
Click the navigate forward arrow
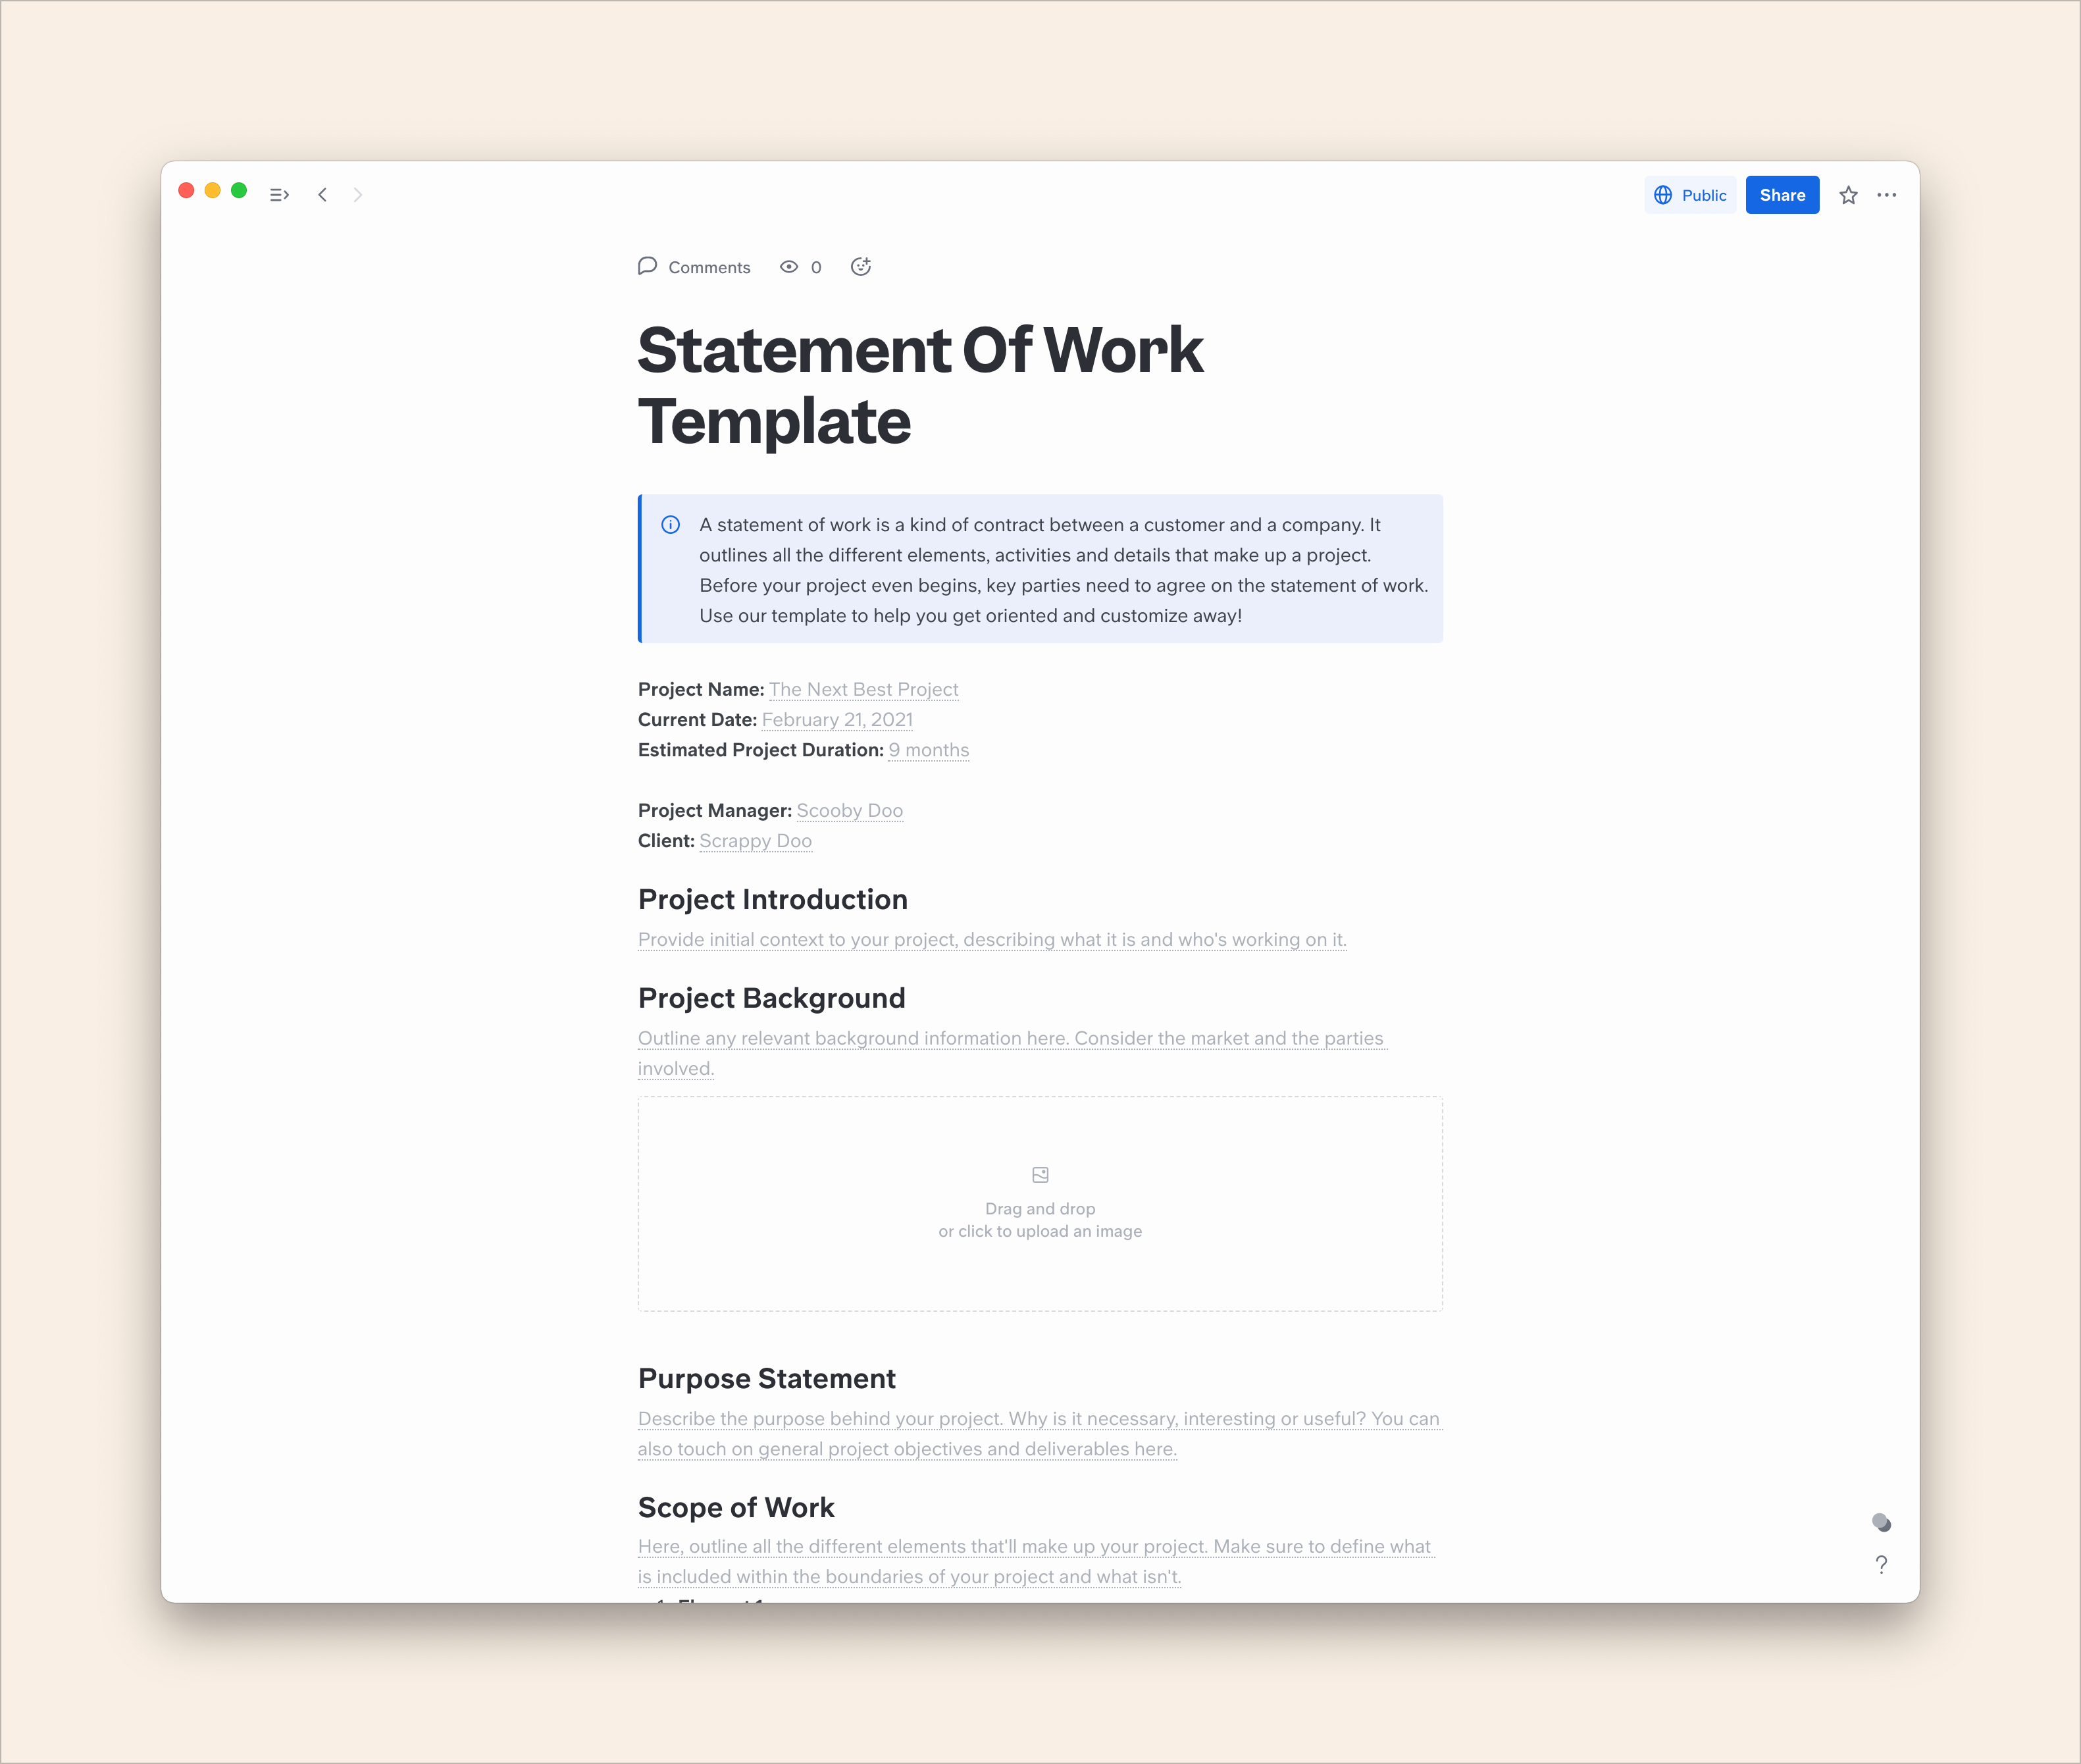pyautogui.click(x=359, y=194)
